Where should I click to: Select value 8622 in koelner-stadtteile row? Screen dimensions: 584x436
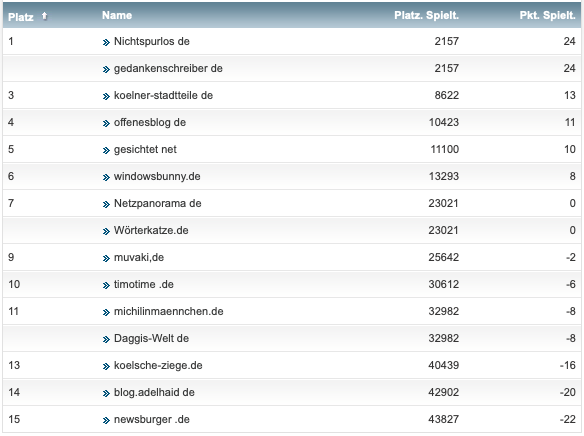click(x=447, y=95)
